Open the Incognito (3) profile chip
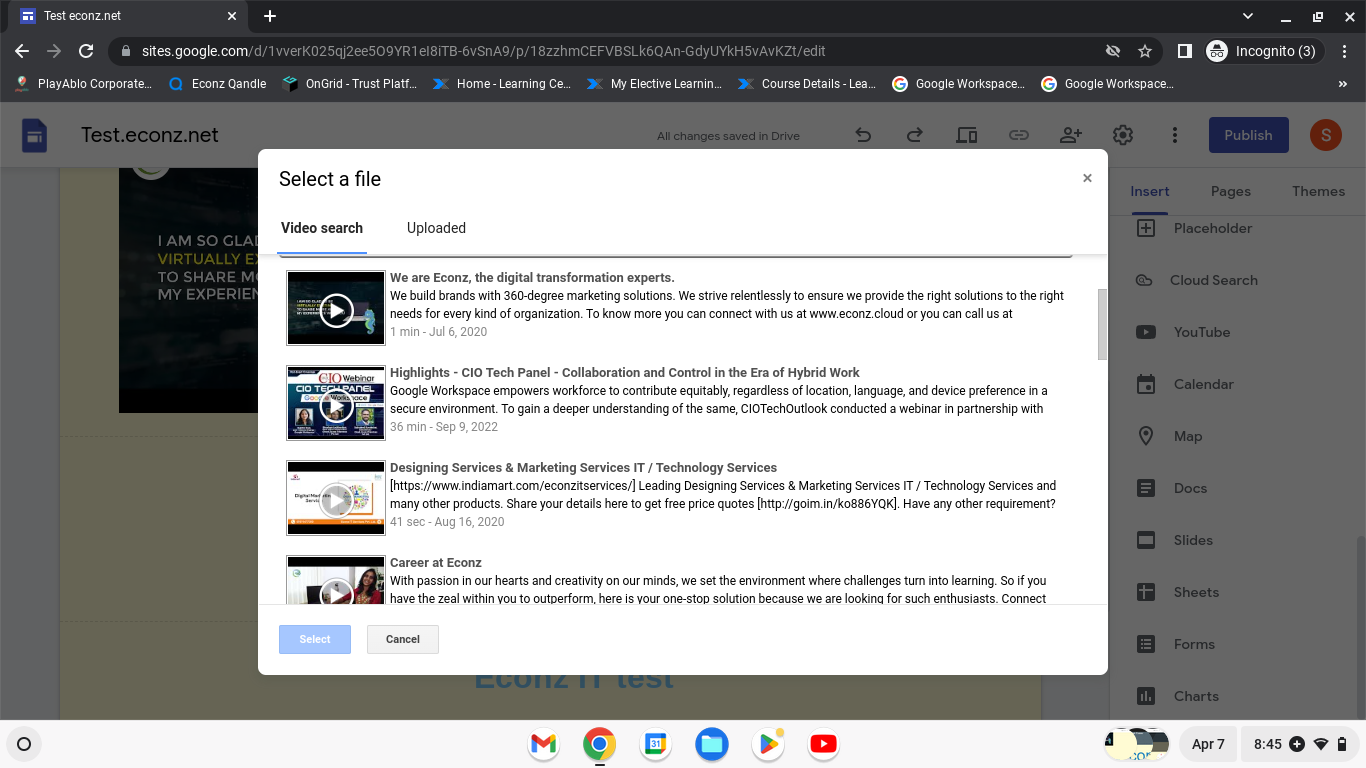The width and height of the screenshot is (1366, 768). pyautogui.click(x=1265, y=51)
